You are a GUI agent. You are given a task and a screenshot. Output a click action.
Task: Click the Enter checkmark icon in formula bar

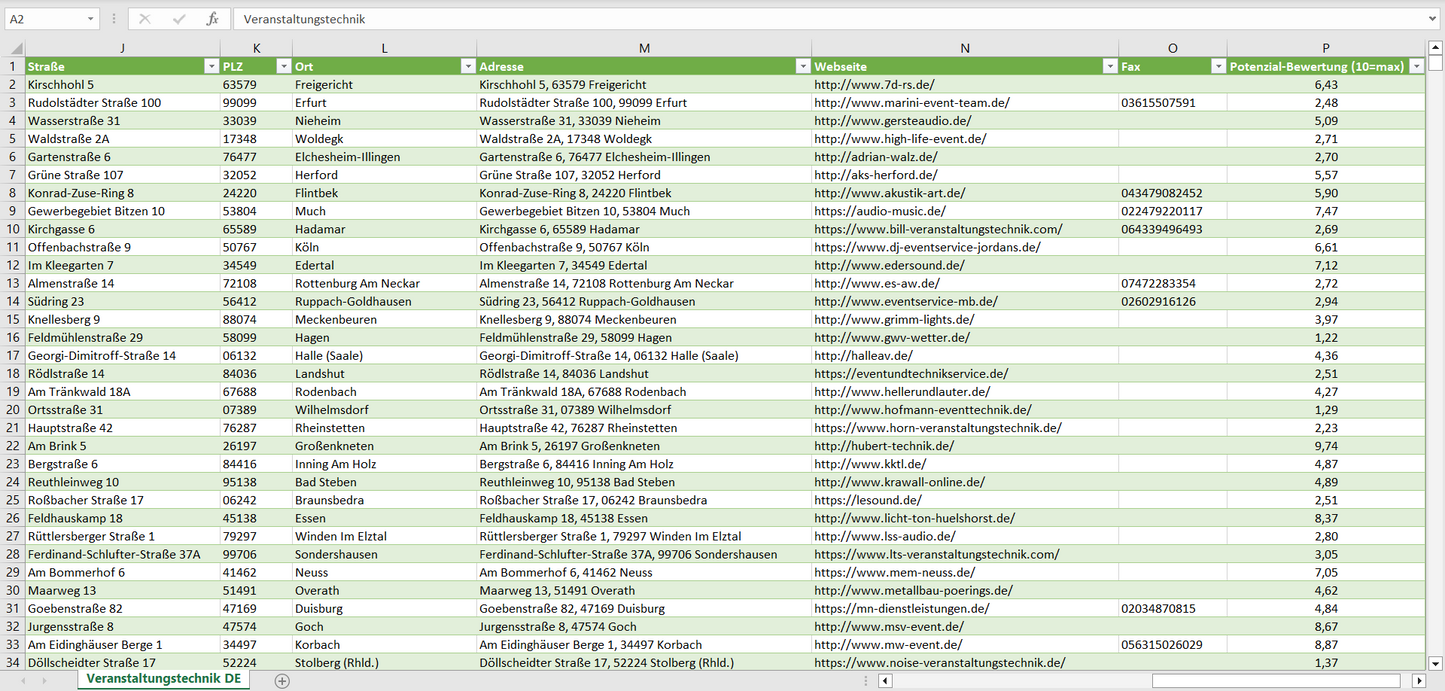pyautogui.click(x=179, y=19)
